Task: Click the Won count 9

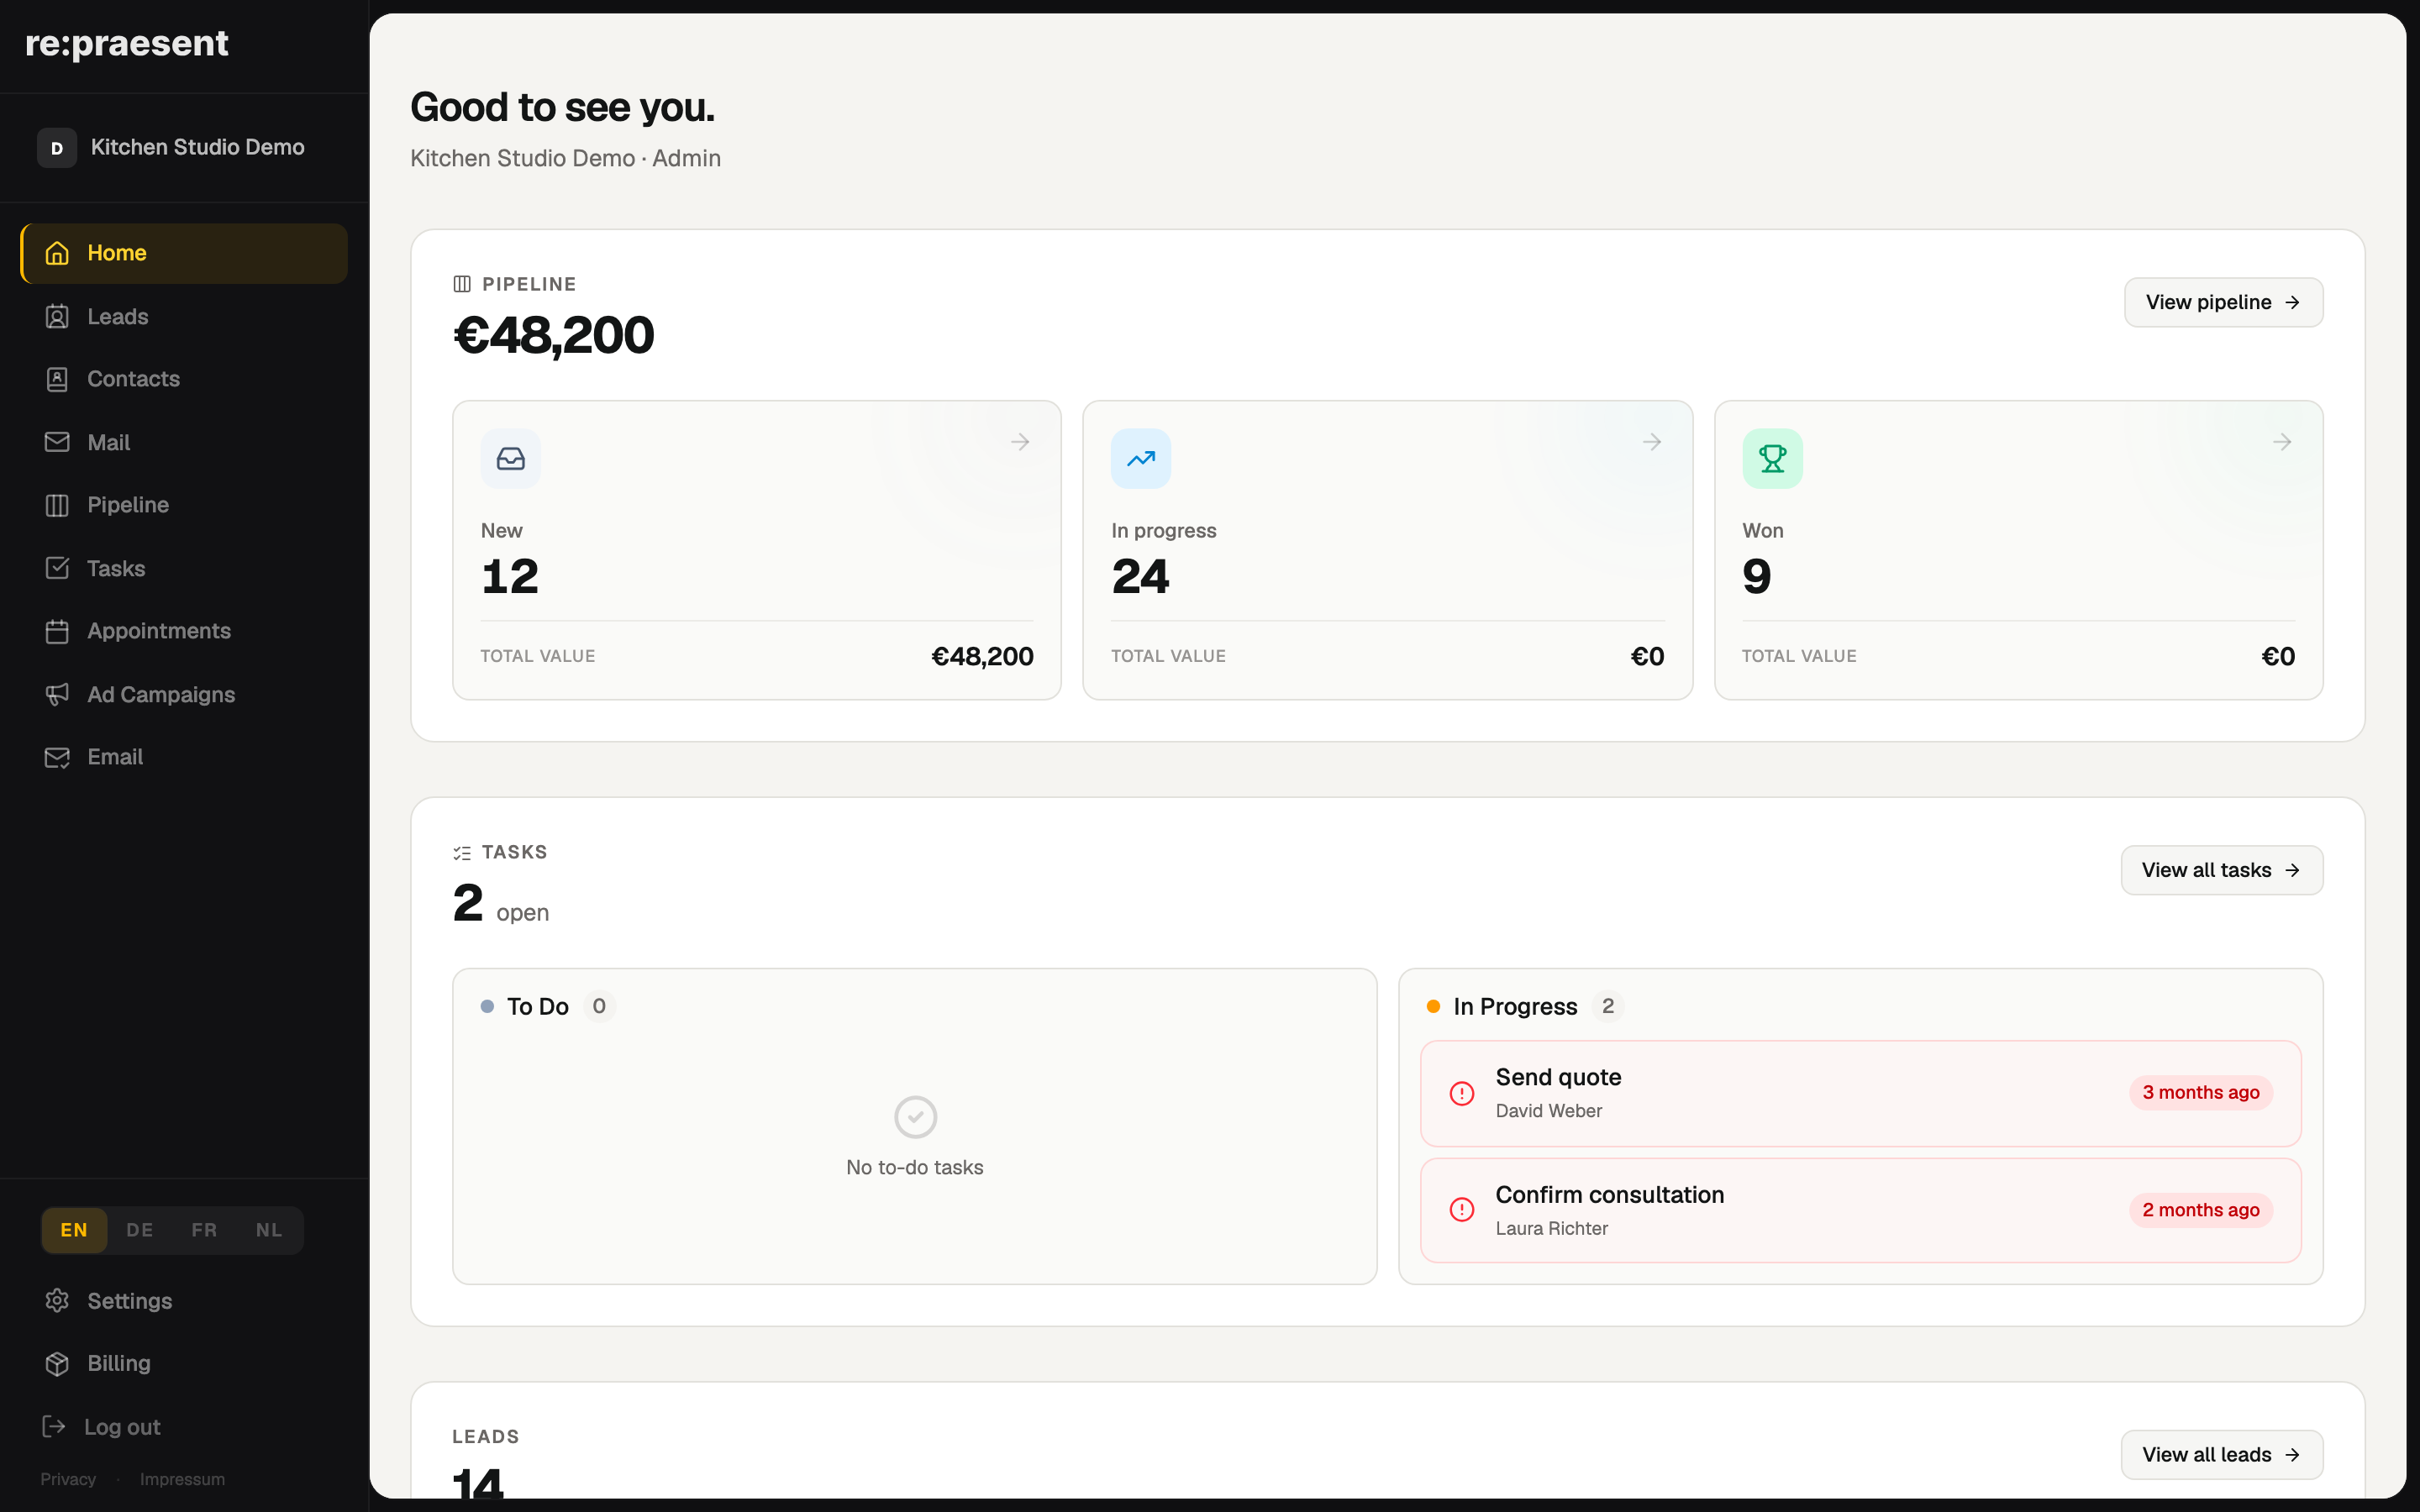Action: (1757, 577)
